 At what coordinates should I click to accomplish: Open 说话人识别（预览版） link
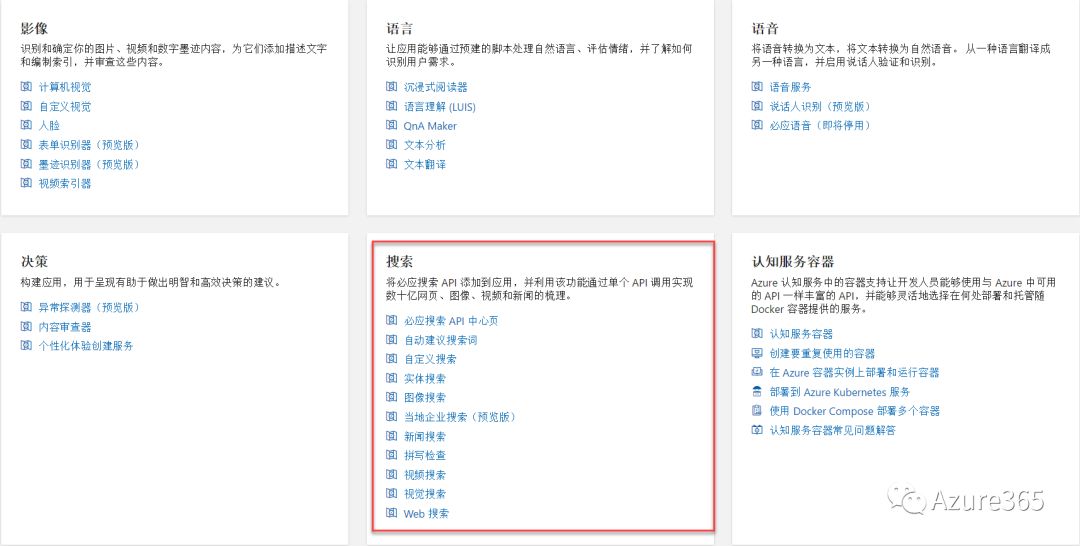(x=820, y=107)
